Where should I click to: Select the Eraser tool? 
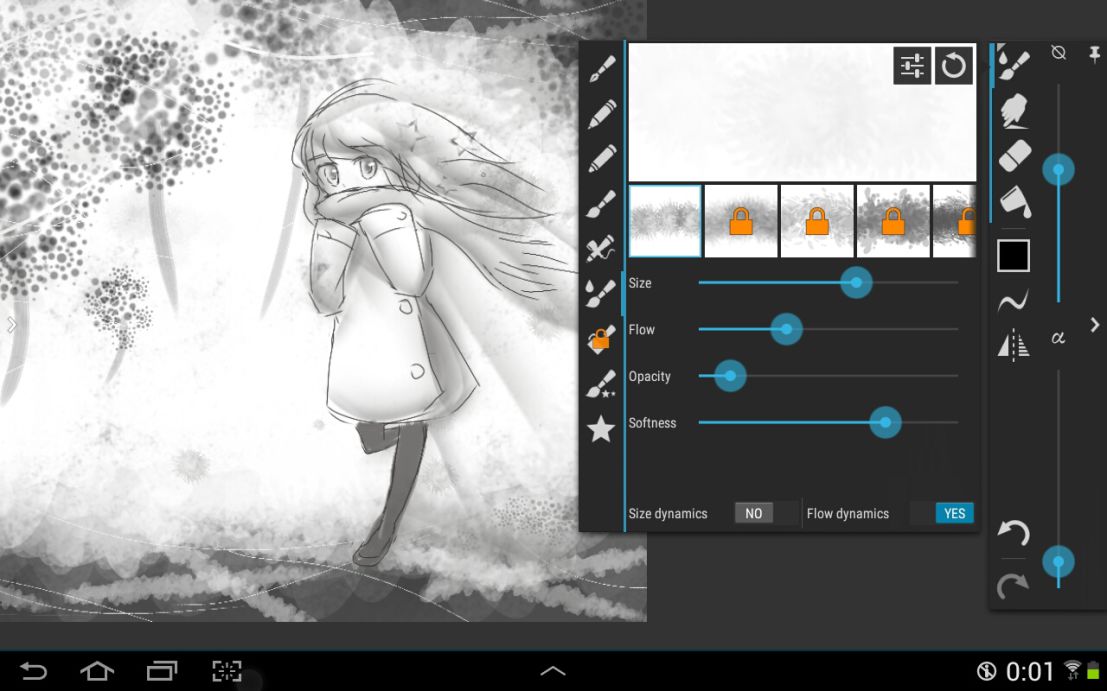coord(1014,155)
